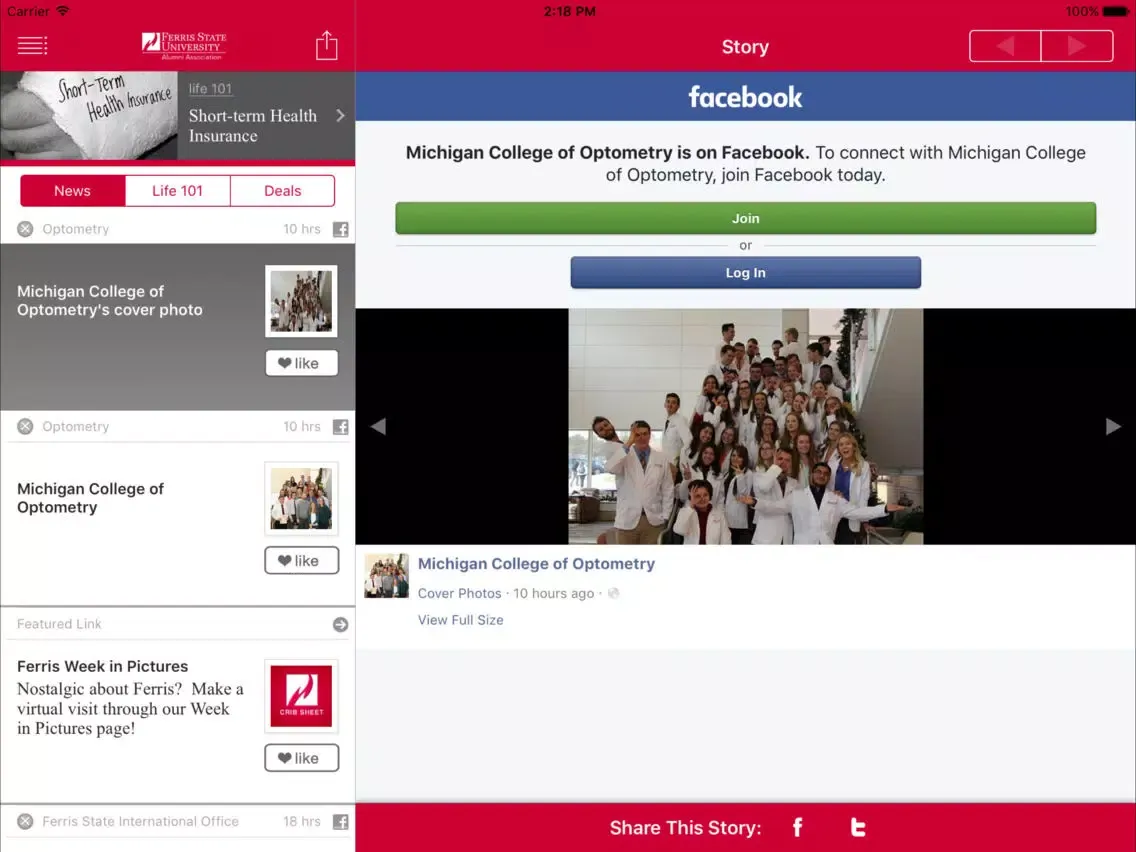This screenshot has height=852, width=1136.
Task: Open the Michigan College of Optometry page link
Action: click(536, 564)
